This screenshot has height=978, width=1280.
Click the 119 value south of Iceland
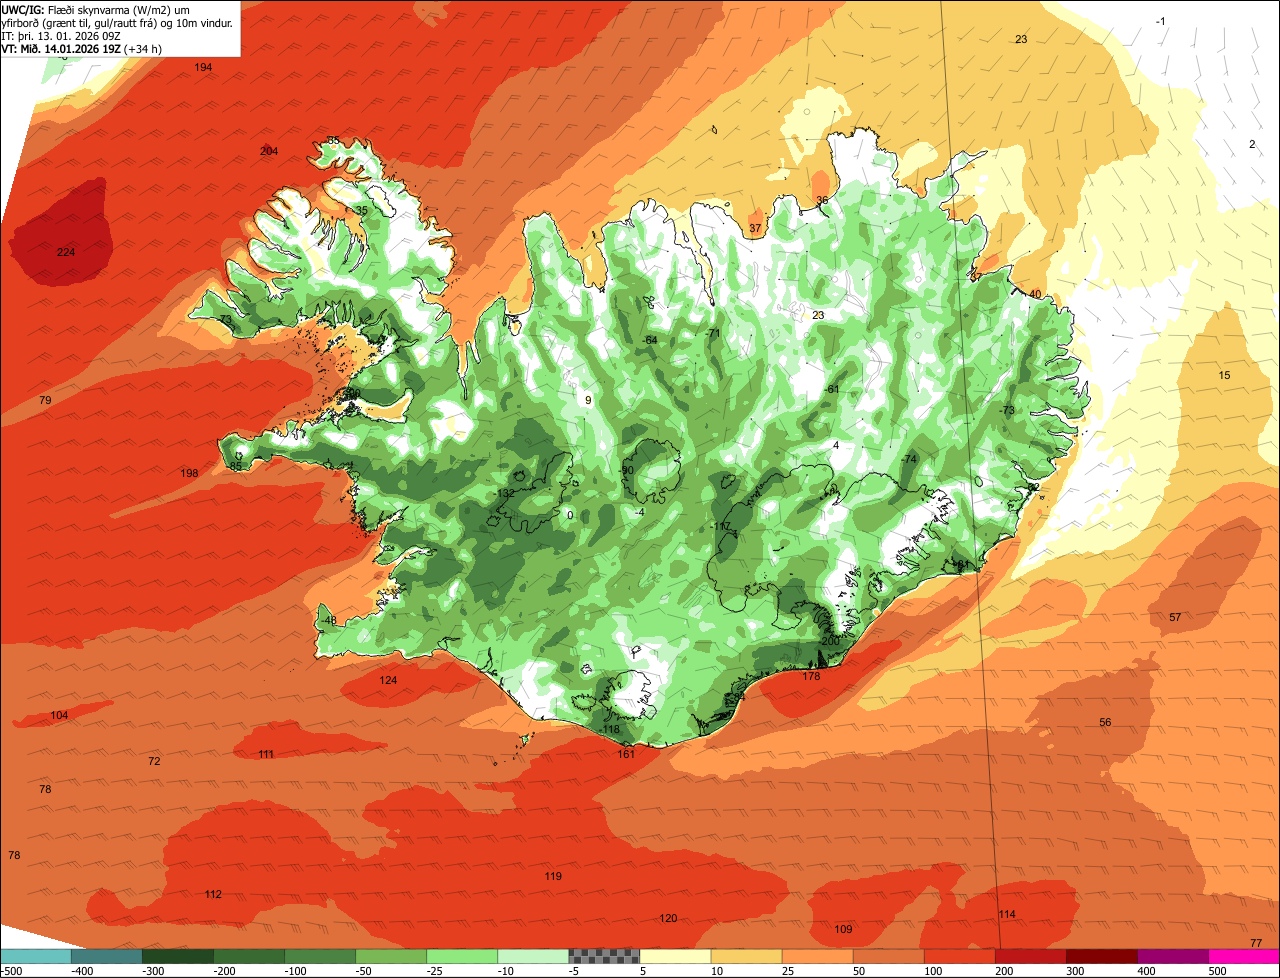tap(553, 876)
